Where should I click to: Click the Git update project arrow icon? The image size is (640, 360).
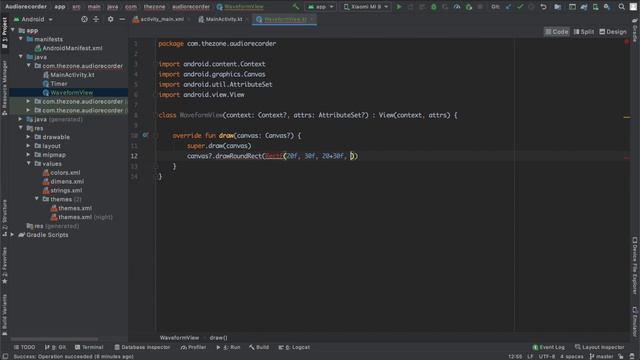(508, 7)
